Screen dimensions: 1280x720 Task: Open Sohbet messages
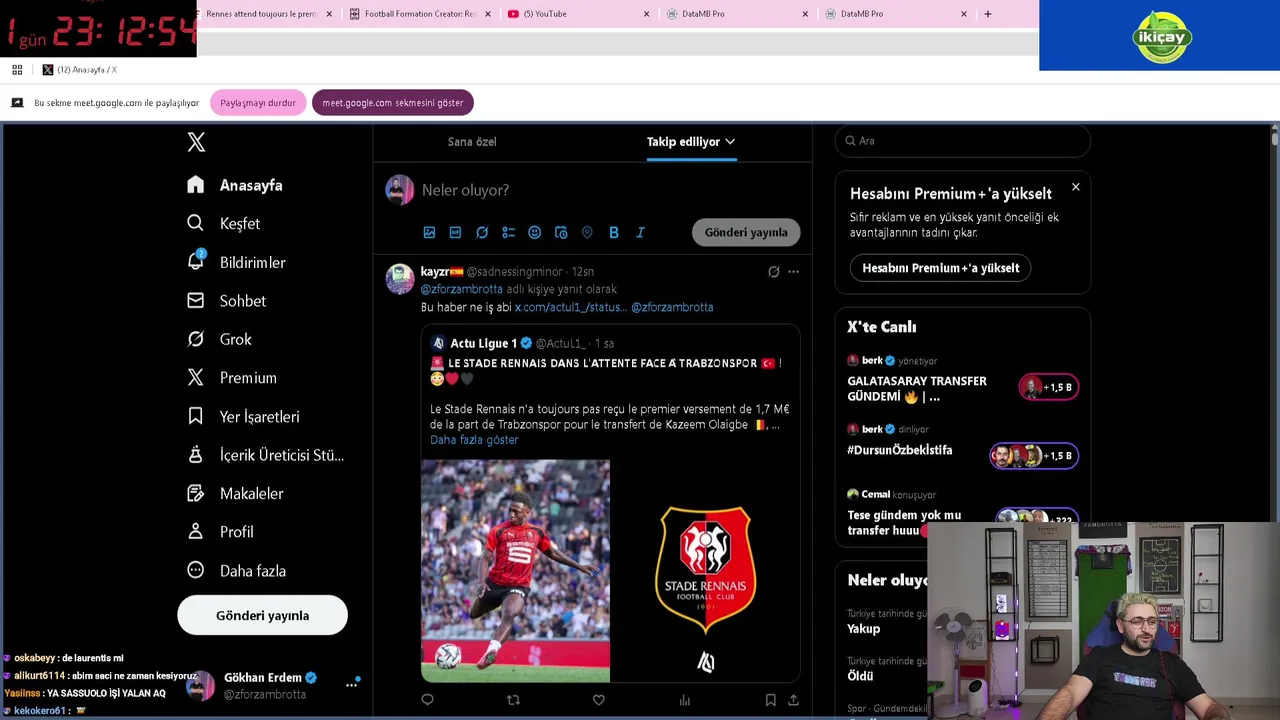(227, 301)
